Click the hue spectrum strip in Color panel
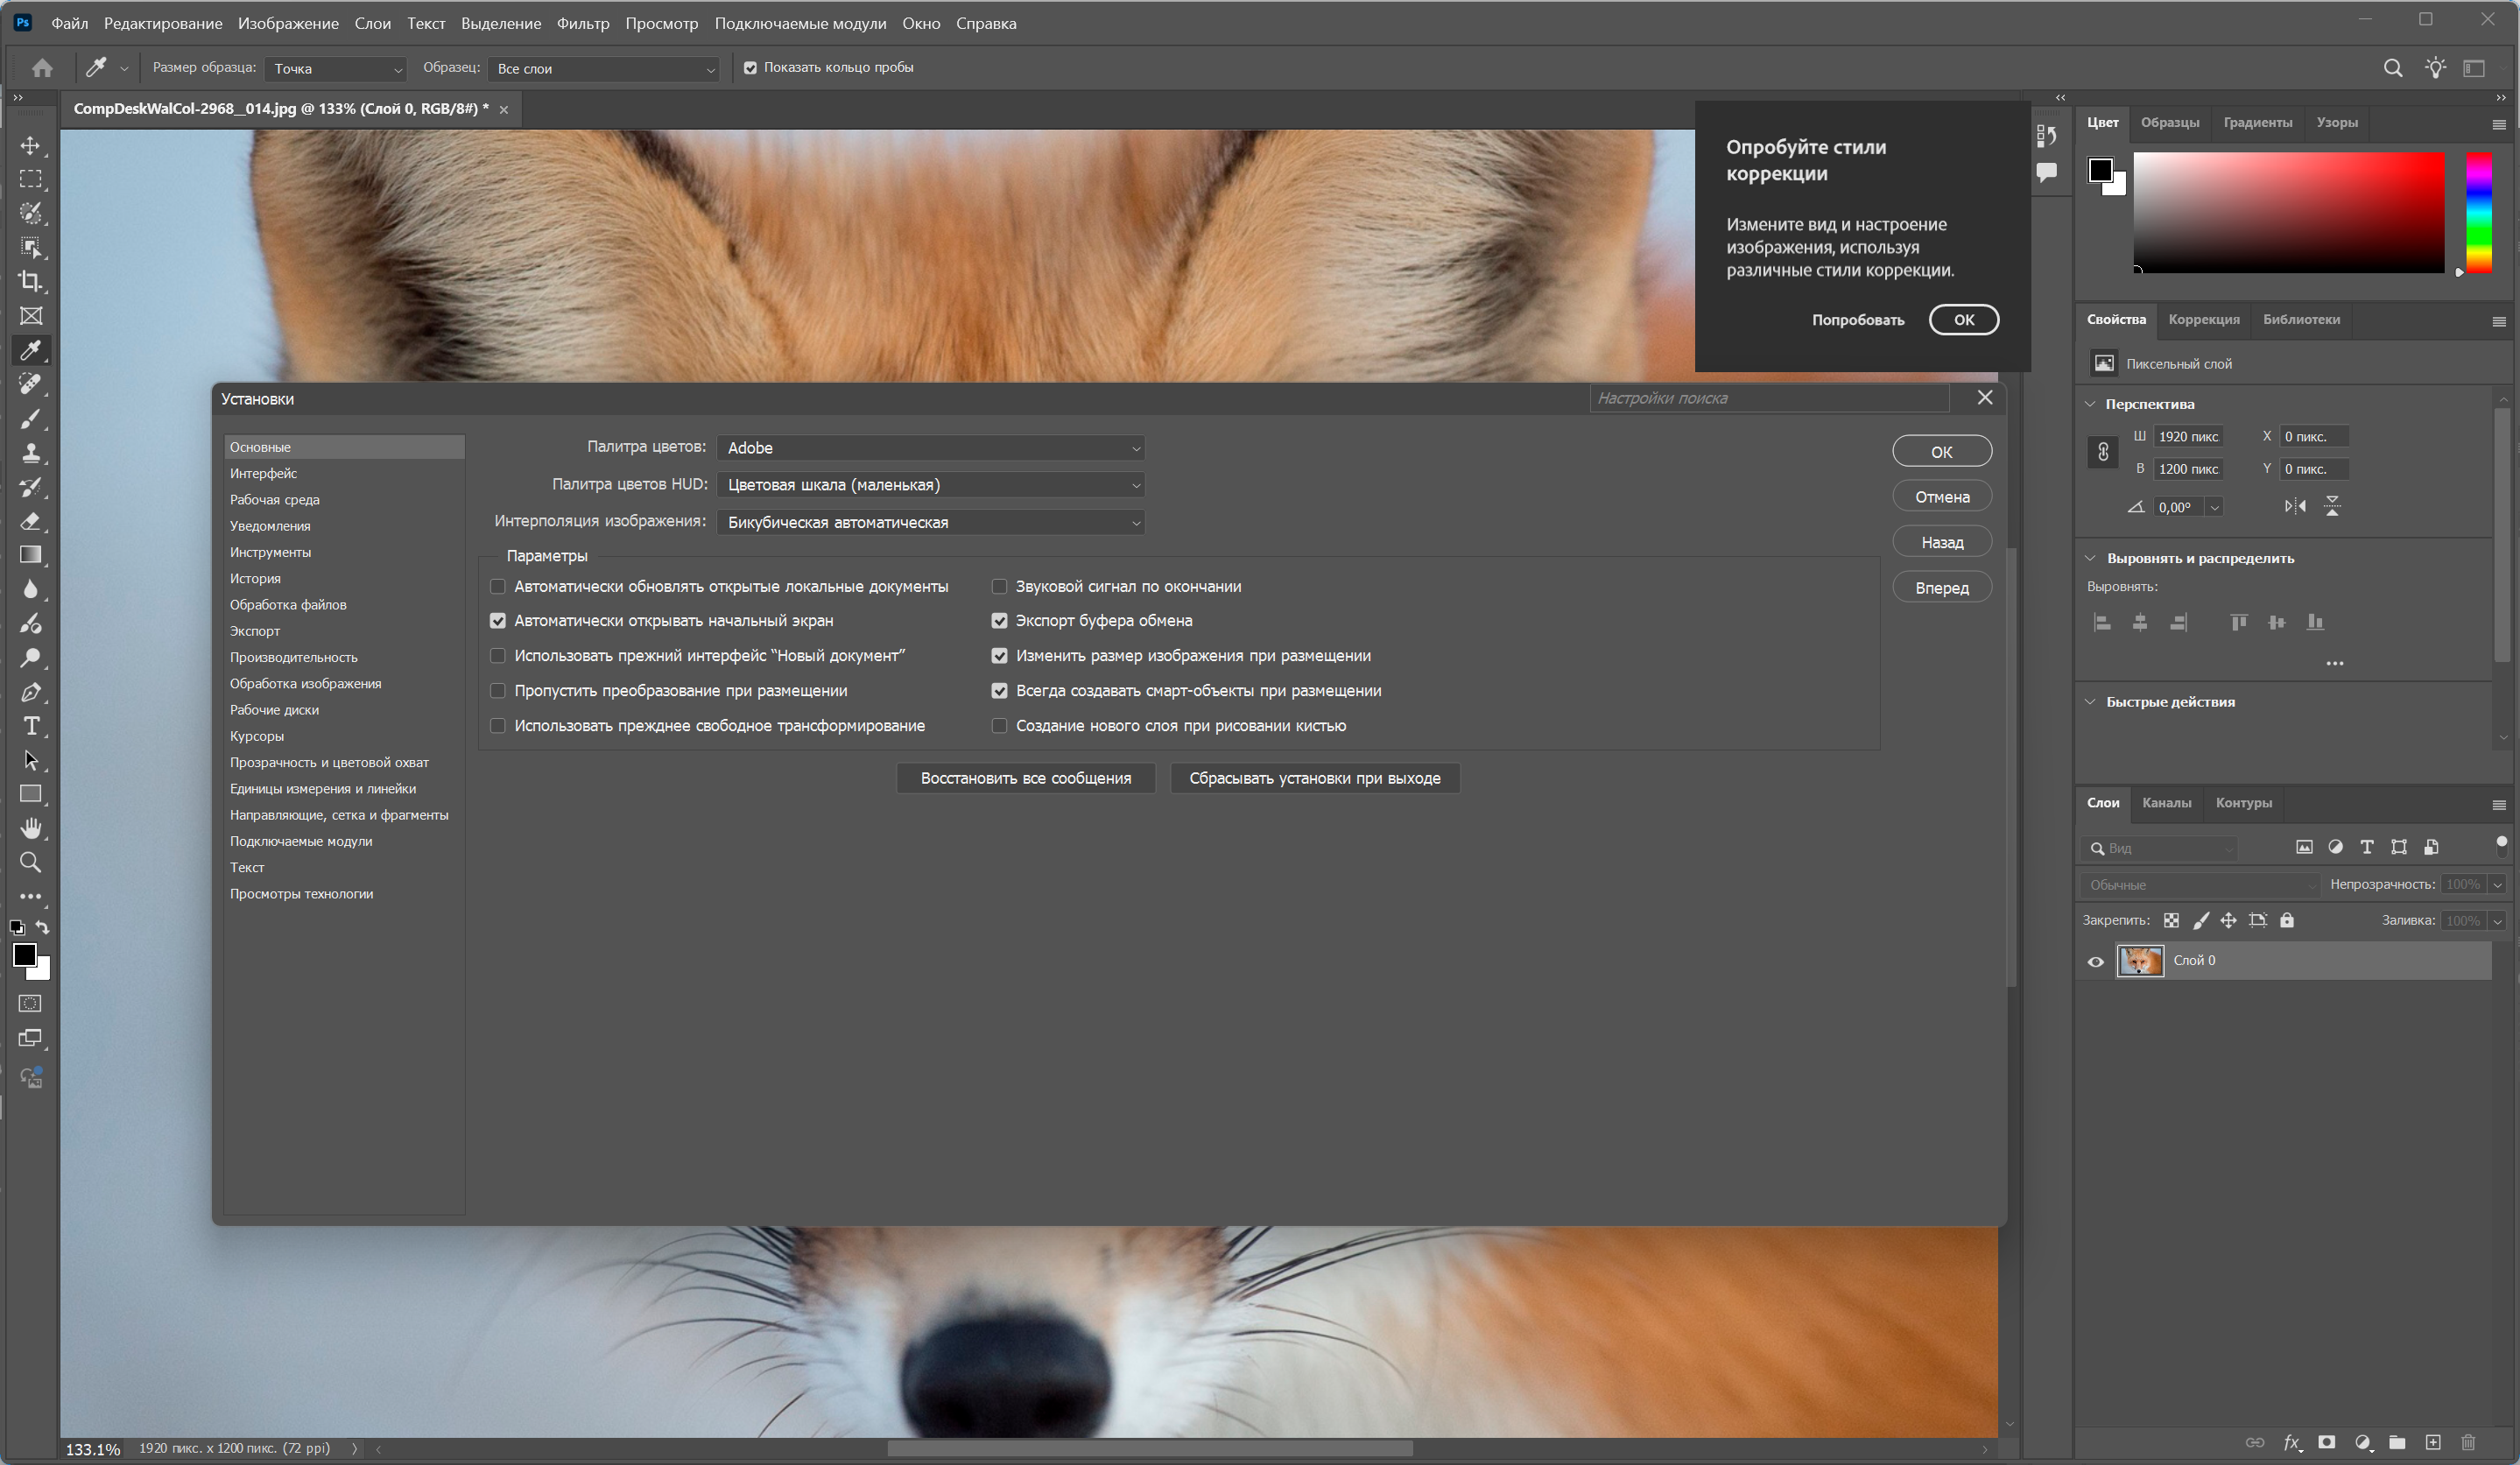Image resolution: width=2520 pixels, height=1465 pixels. click(x=2478, y=212)
